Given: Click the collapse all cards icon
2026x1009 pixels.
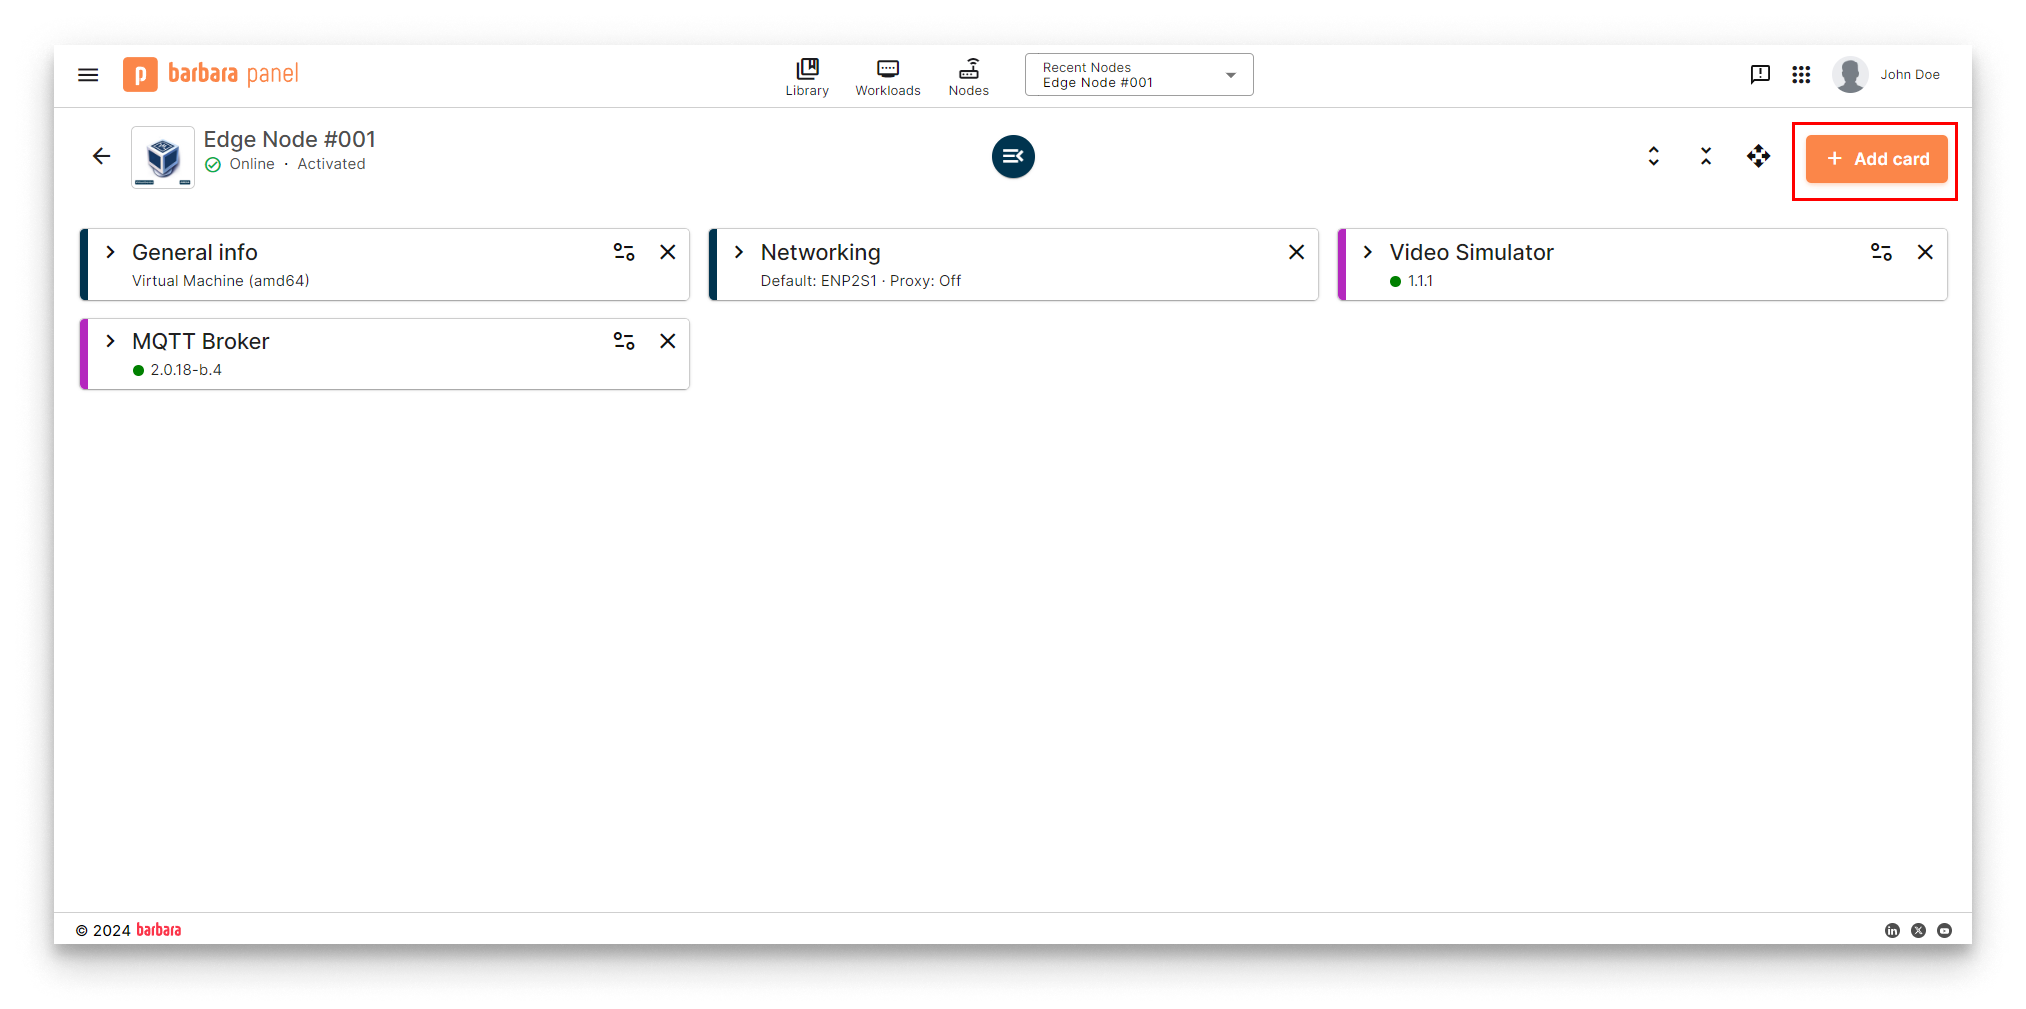Looking at the screenshot, I should [1706, 157].
